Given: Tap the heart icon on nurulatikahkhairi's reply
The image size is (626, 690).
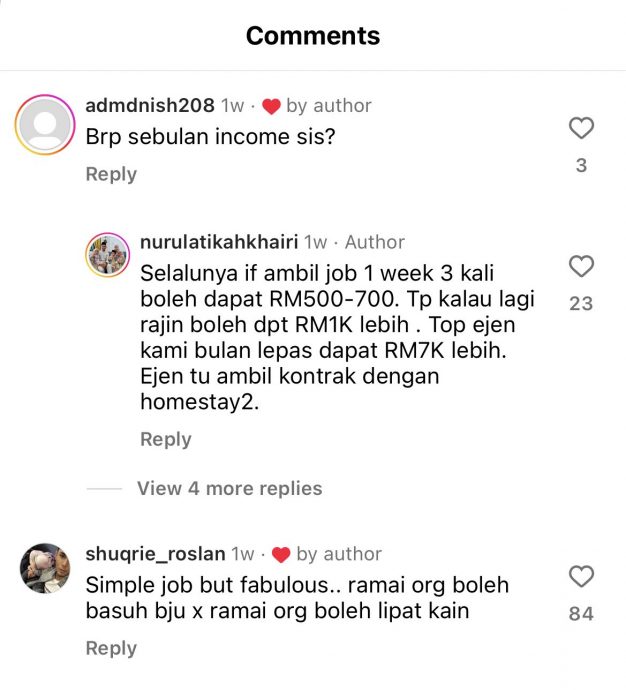Looking at the screenshot, I should coord(581,266).
